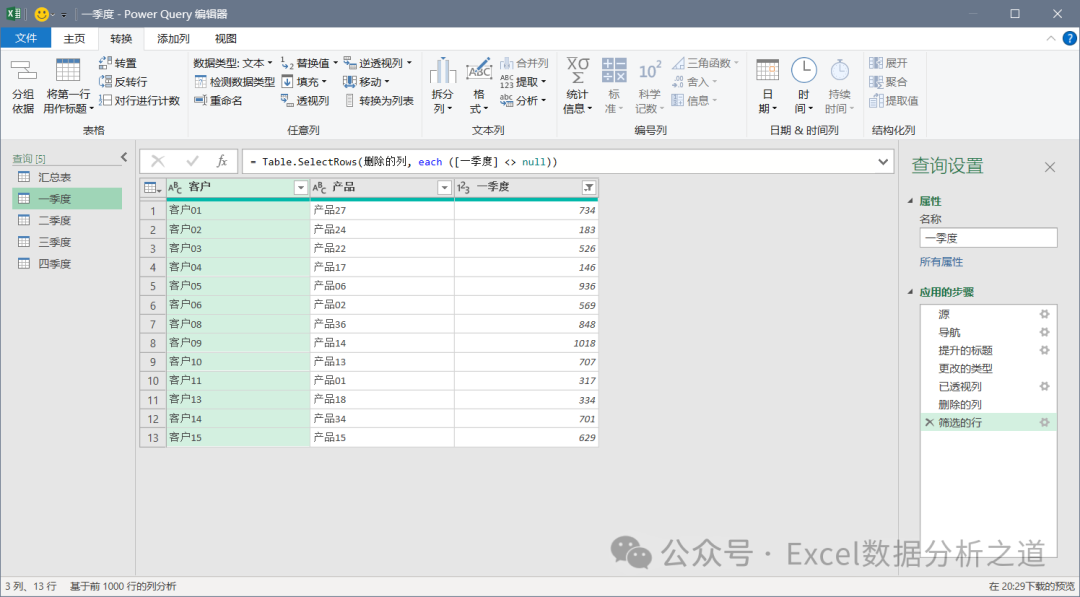This screenshot has width=1080, height=597.
Task: Click 对行进行计数 count rows button
Action: click(x=139, y=101)
